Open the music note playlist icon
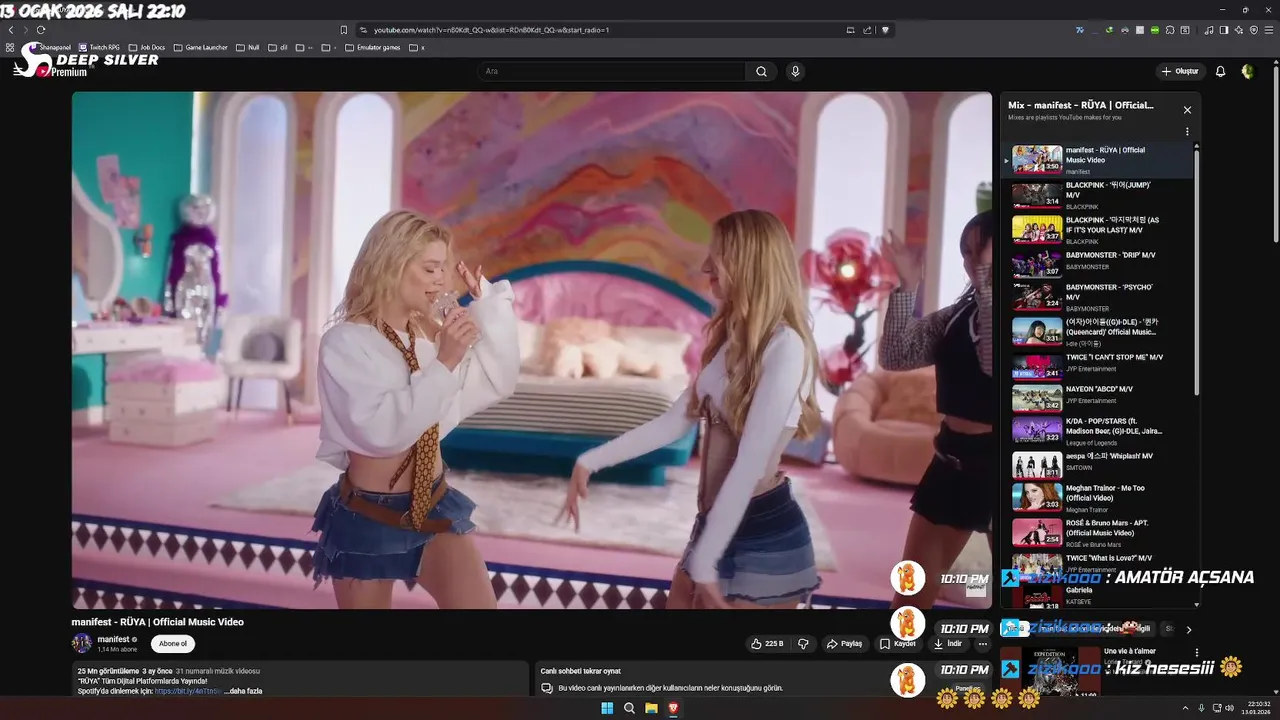Viewport: 1280px width, 720px height. [1209, 30]
